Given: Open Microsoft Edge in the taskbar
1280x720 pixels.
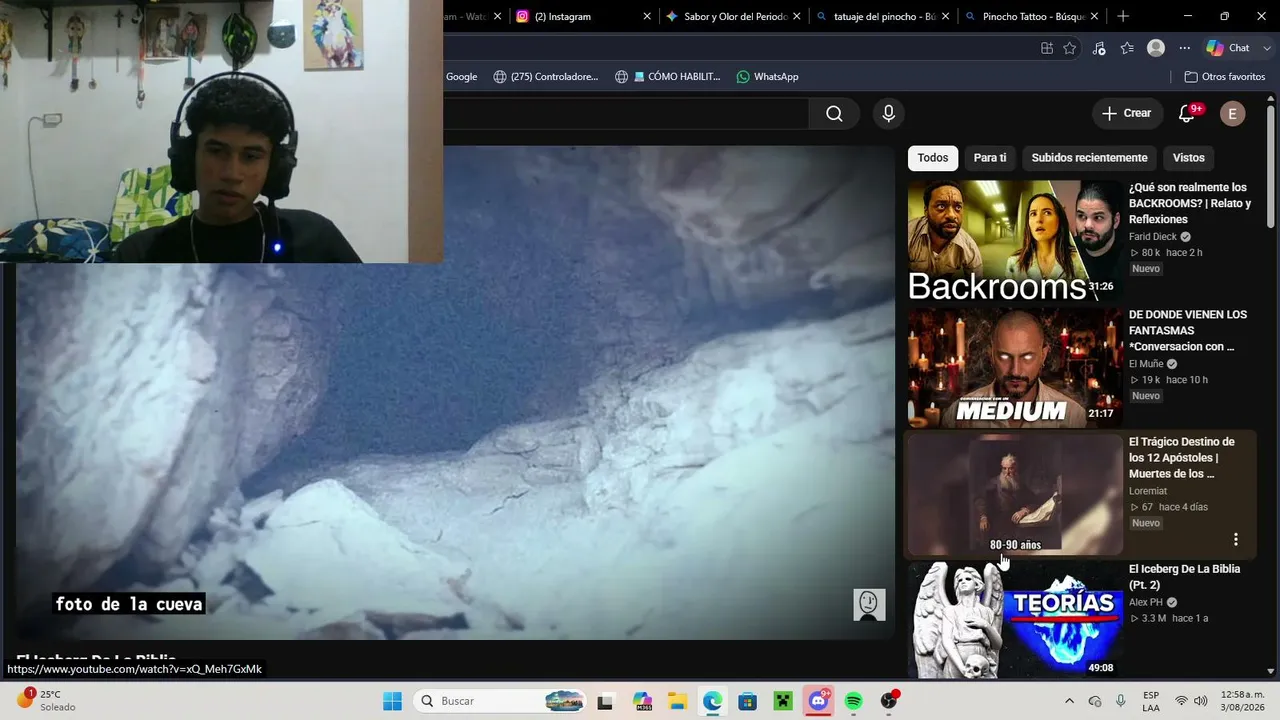Looking at the screenshot, I should click(x=712, y=702).
